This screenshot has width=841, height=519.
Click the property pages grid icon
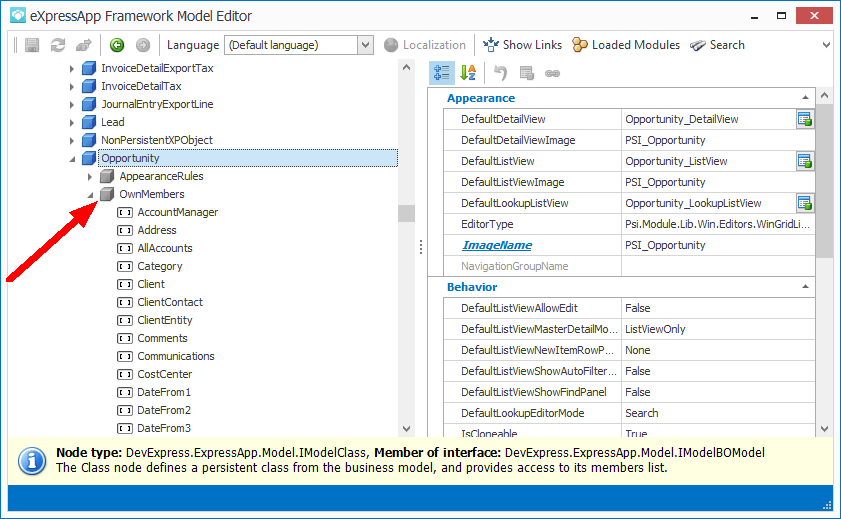pos(527,73)
